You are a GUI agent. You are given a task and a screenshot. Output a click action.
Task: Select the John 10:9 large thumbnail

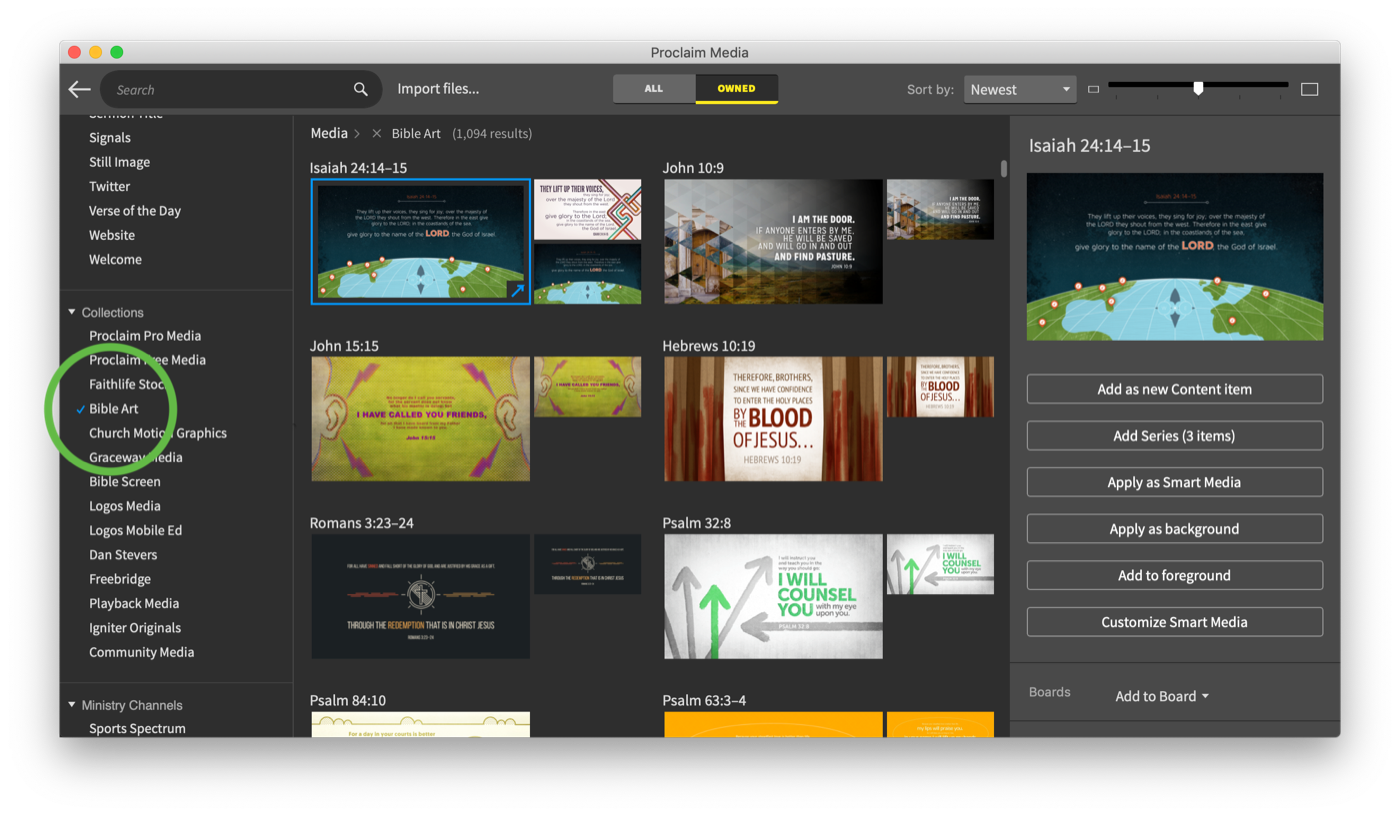(x=773, y=241)
